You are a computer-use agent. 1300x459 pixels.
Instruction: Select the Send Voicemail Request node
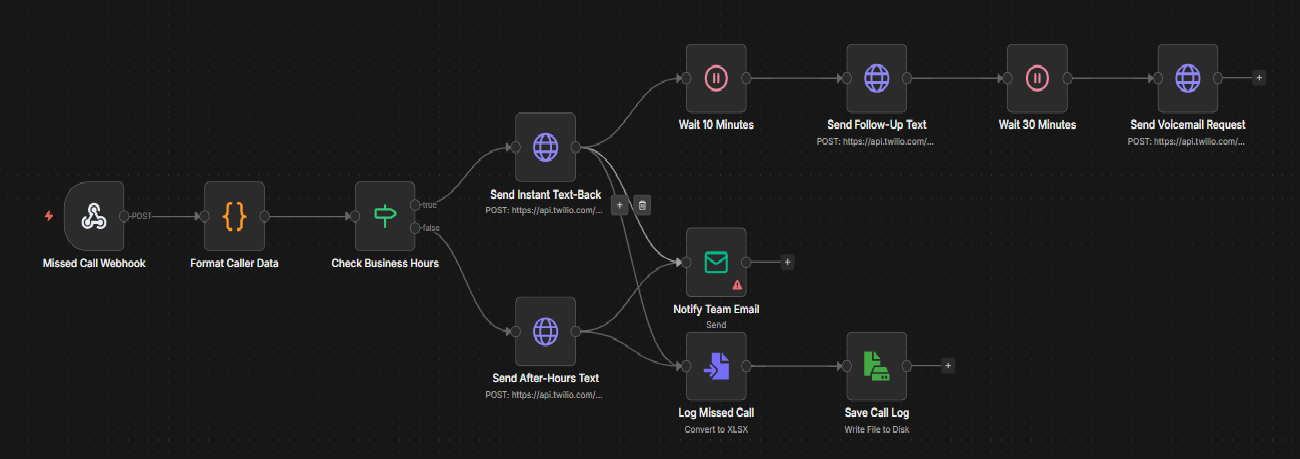pyautogui.click(x=1187, y=78)
